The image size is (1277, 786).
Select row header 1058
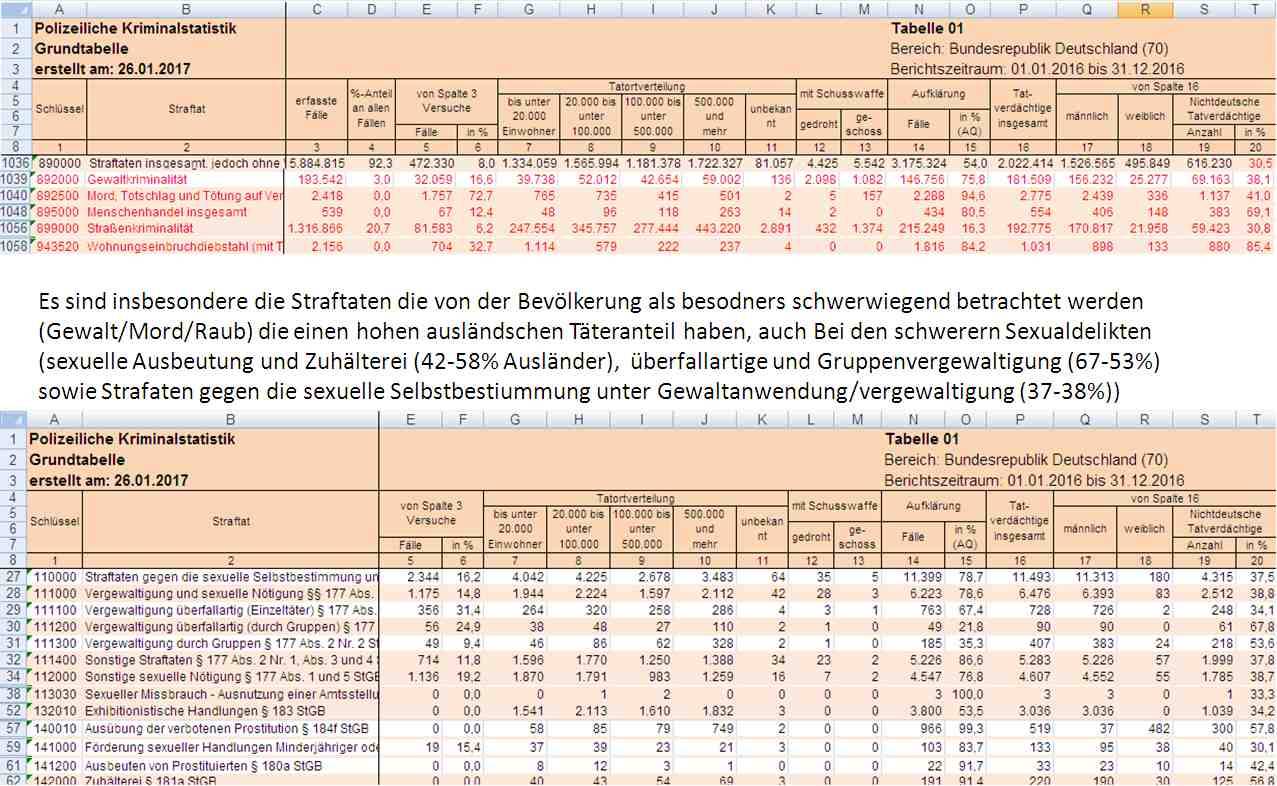(15, 246)
